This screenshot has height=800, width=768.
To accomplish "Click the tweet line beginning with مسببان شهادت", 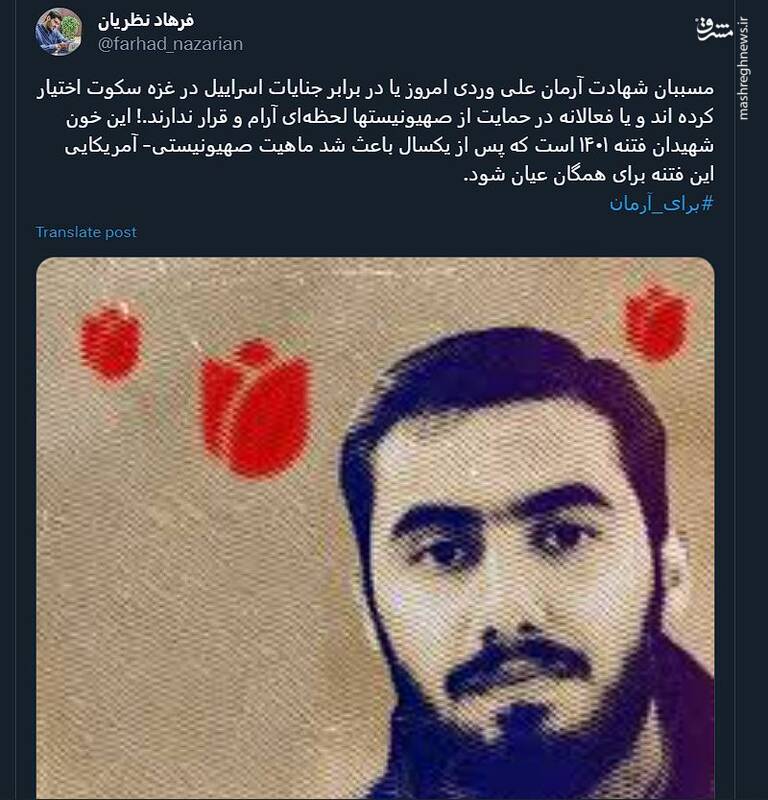I will pyautogui.click(x=375, y=88).
